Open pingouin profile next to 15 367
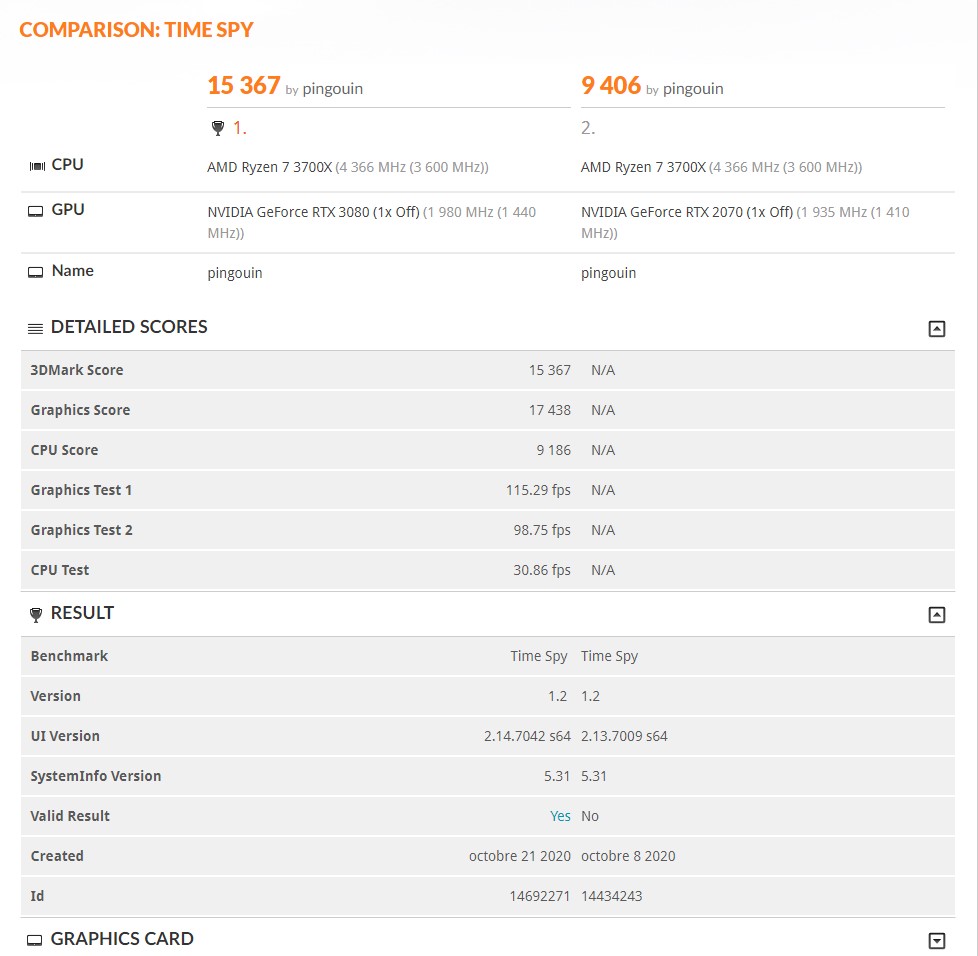978x956 pixels. 332,89
